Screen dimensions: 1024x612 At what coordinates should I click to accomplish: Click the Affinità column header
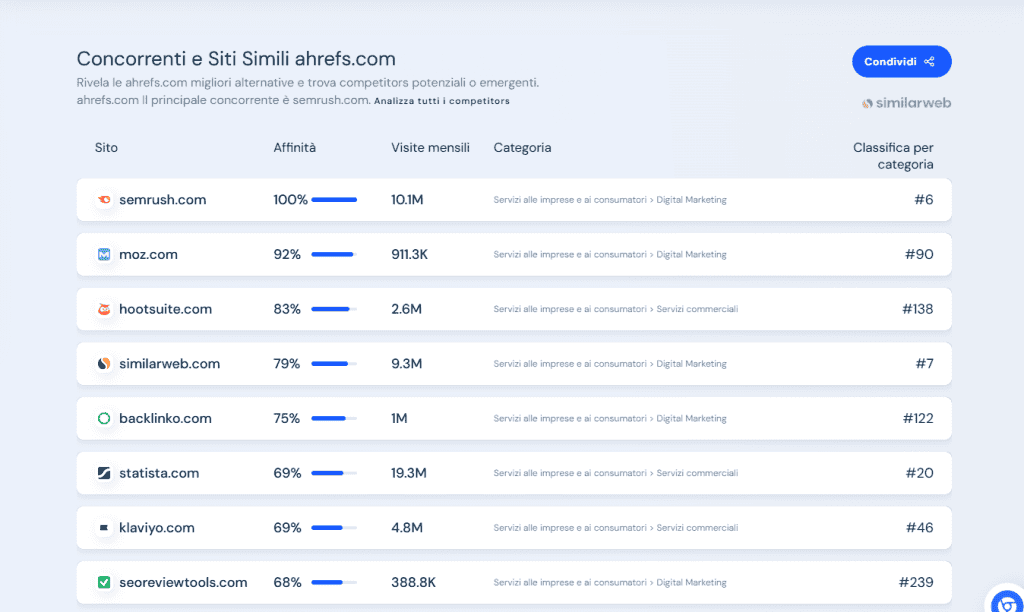[x=295, y=148]
